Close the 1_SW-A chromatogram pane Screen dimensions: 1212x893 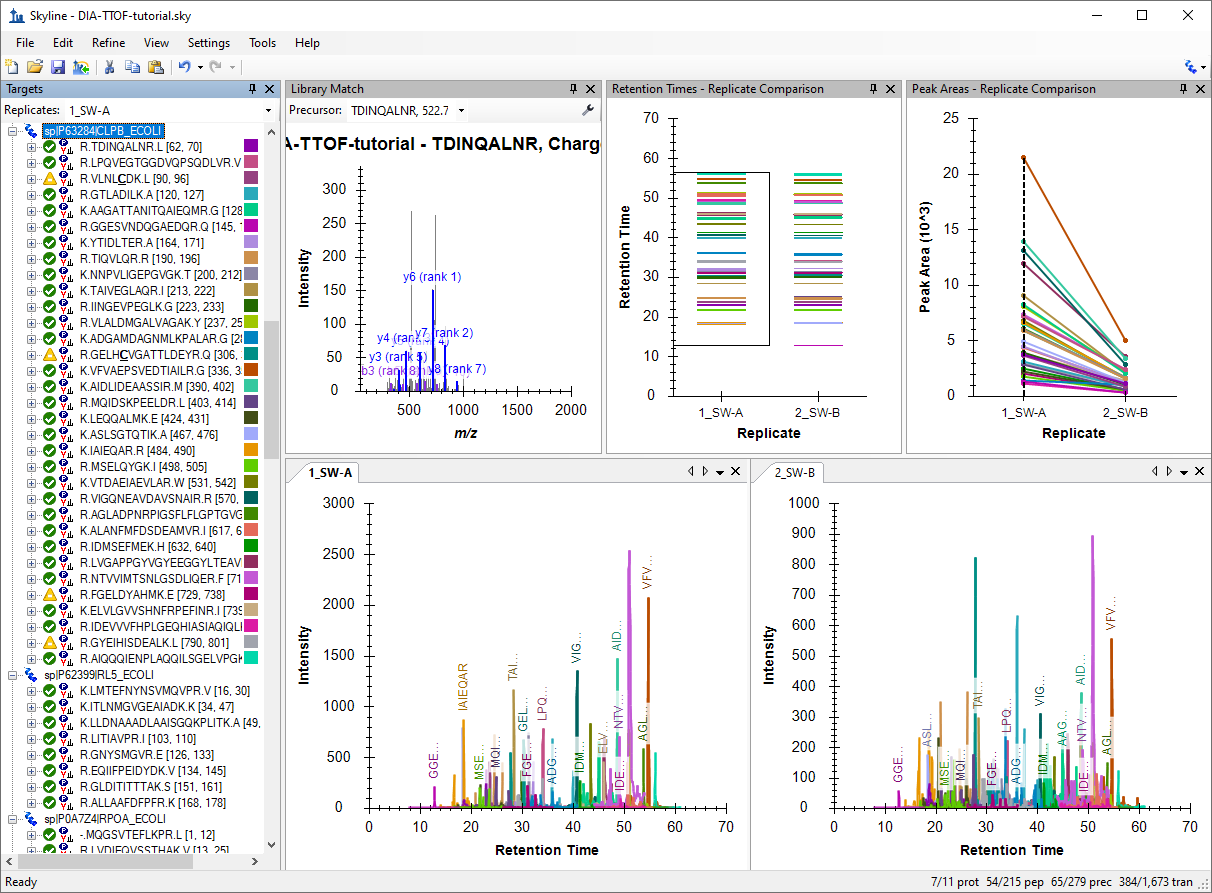tap(736, 472)
